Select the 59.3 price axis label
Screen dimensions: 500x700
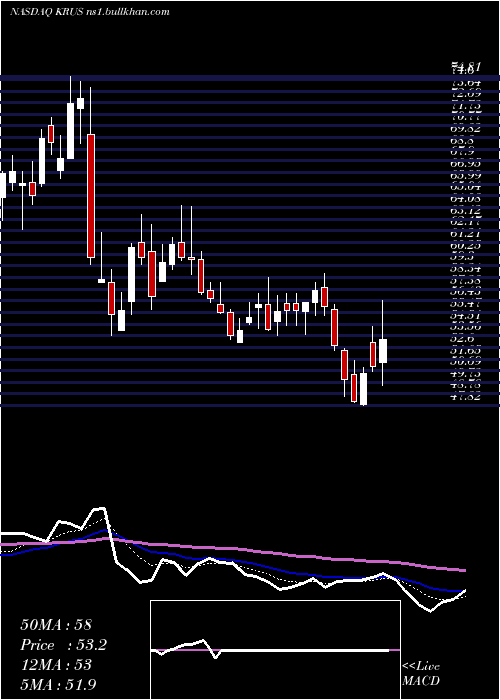(462, 257)
